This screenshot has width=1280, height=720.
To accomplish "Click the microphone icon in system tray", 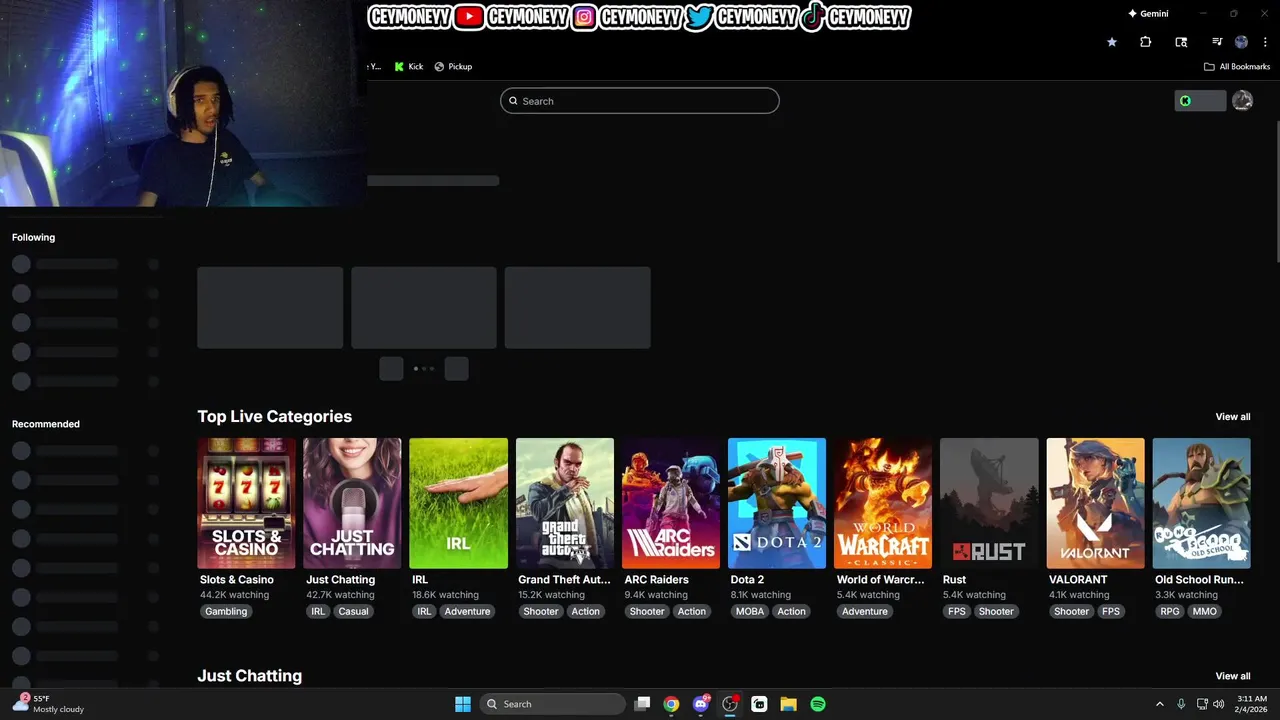I will (x=1181, y=704).
